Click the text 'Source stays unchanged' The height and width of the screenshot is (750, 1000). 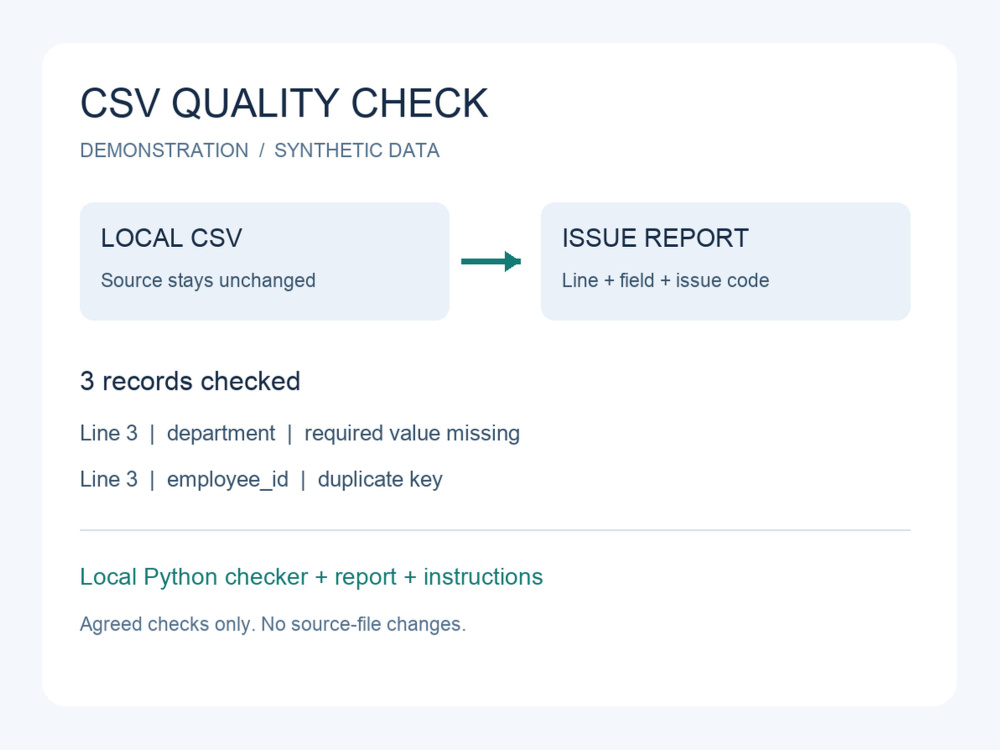pos(208,281)
